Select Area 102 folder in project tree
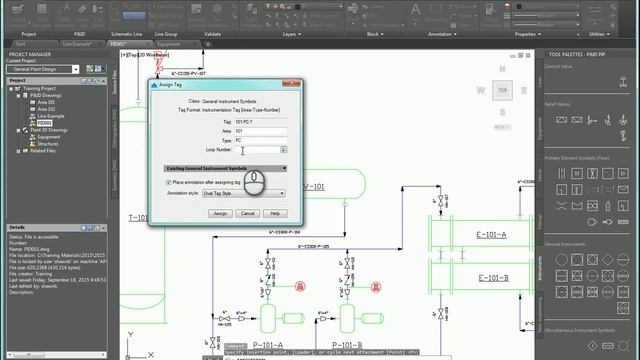 (x=46, y=109)
